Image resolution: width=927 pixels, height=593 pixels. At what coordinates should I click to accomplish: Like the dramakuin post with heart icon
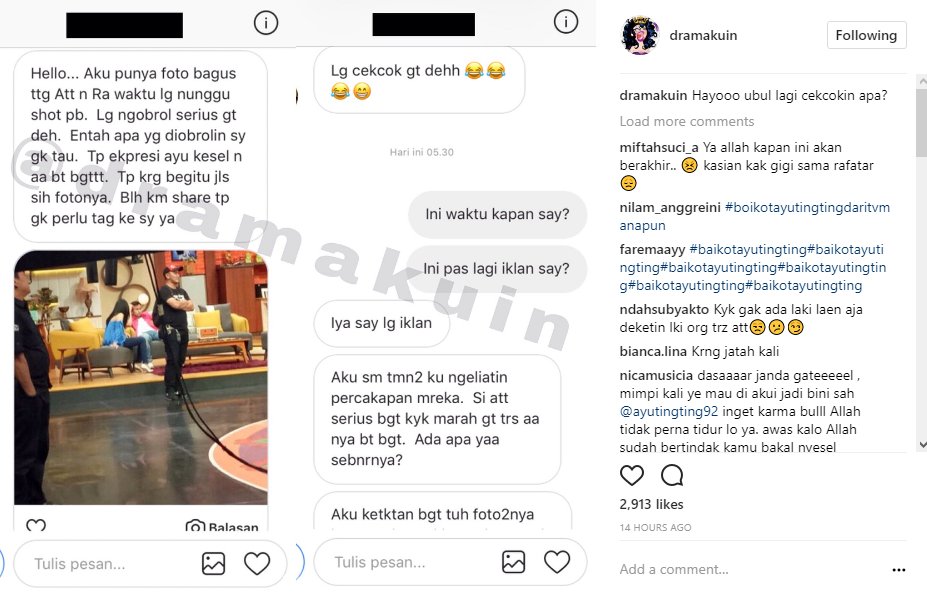[x=631, y=475]
